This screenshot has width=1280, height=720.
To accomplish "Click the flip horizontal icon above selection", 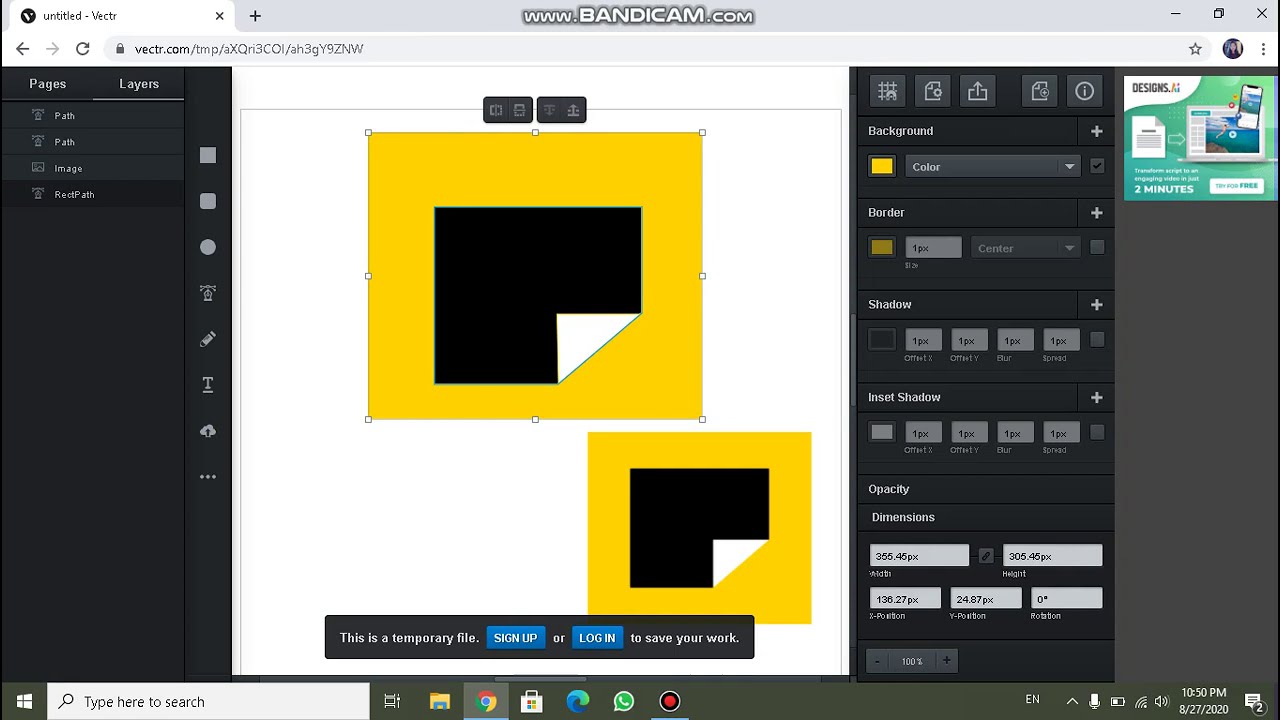I will pos(496,110).
